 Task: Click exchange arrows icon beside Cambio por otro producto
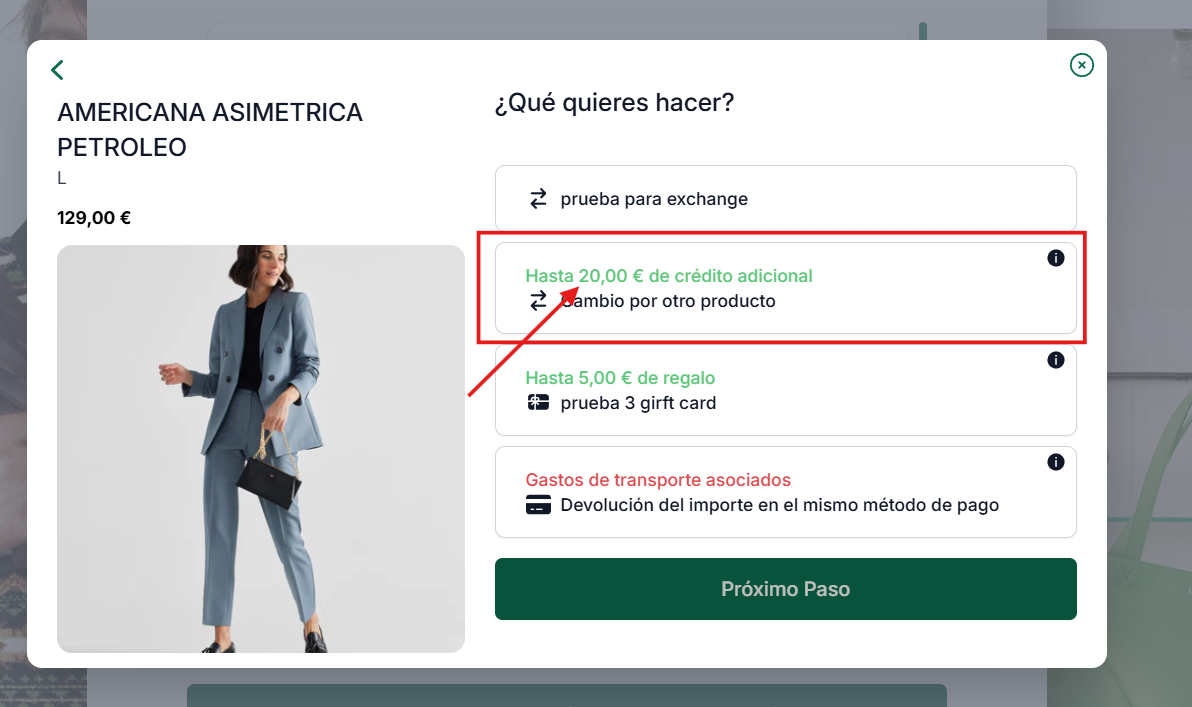pyautogui.click(x=538, y=301)
